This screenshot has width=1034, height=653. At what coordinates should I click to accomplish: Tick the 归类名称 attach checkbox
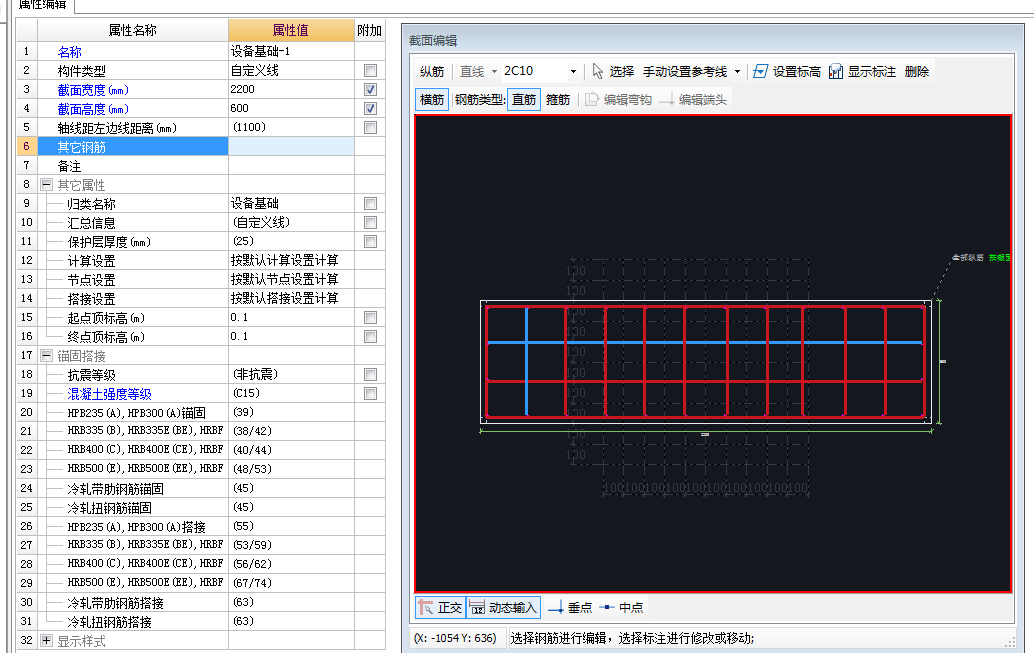click(x=371, y=204)
